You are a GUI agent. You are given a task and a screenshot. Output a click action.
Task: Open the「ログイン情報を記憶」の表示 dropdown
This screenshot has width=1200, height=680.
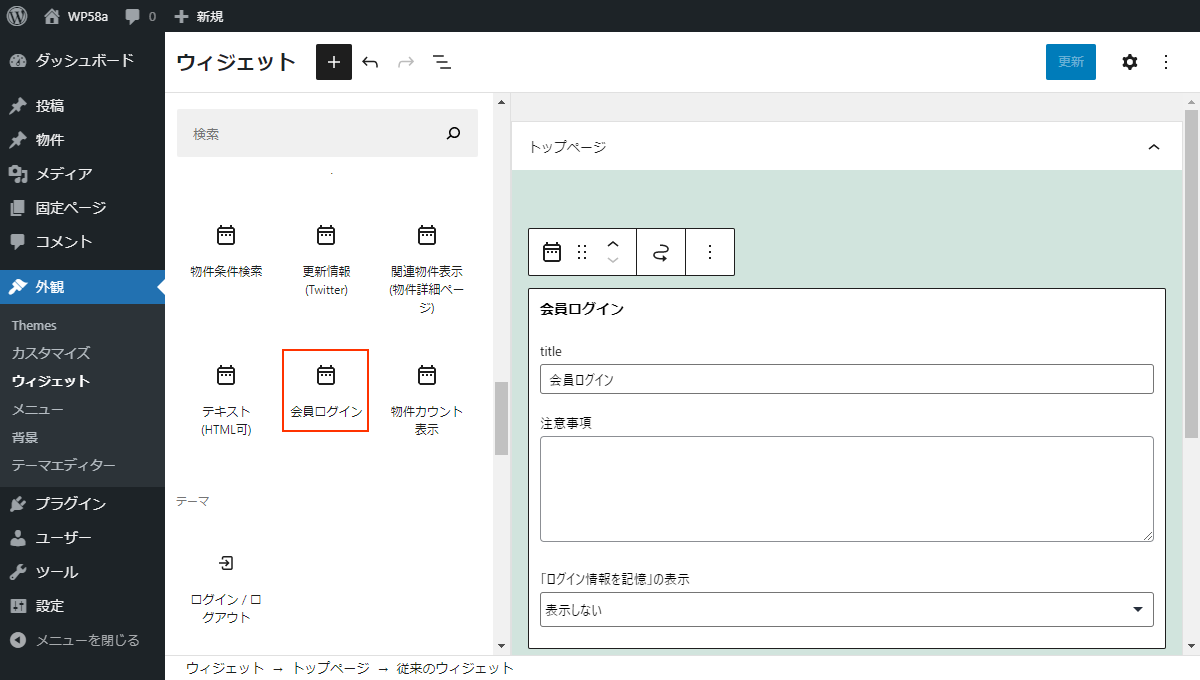846,609
